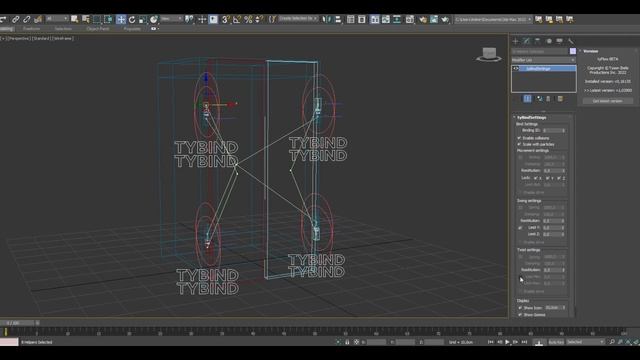
Task: Click the Select and Place tool
Action: tap(153, 19)
